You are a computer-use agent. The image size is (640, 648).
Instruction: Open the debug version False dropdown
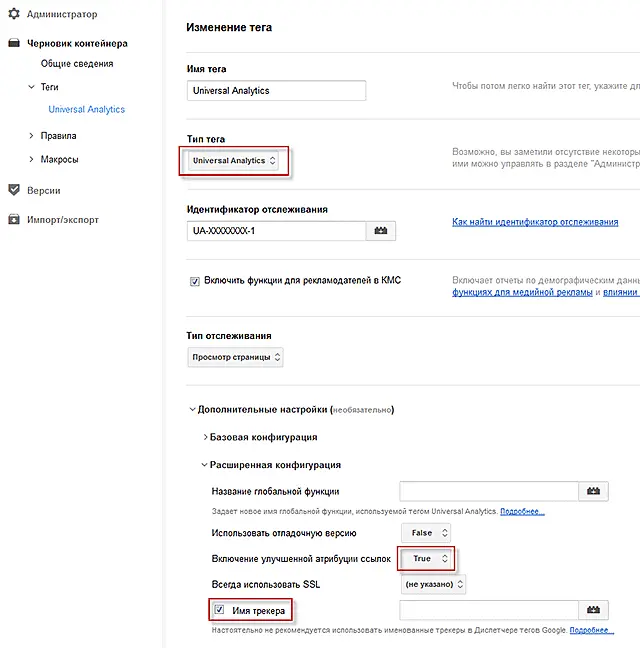[425, 534]
